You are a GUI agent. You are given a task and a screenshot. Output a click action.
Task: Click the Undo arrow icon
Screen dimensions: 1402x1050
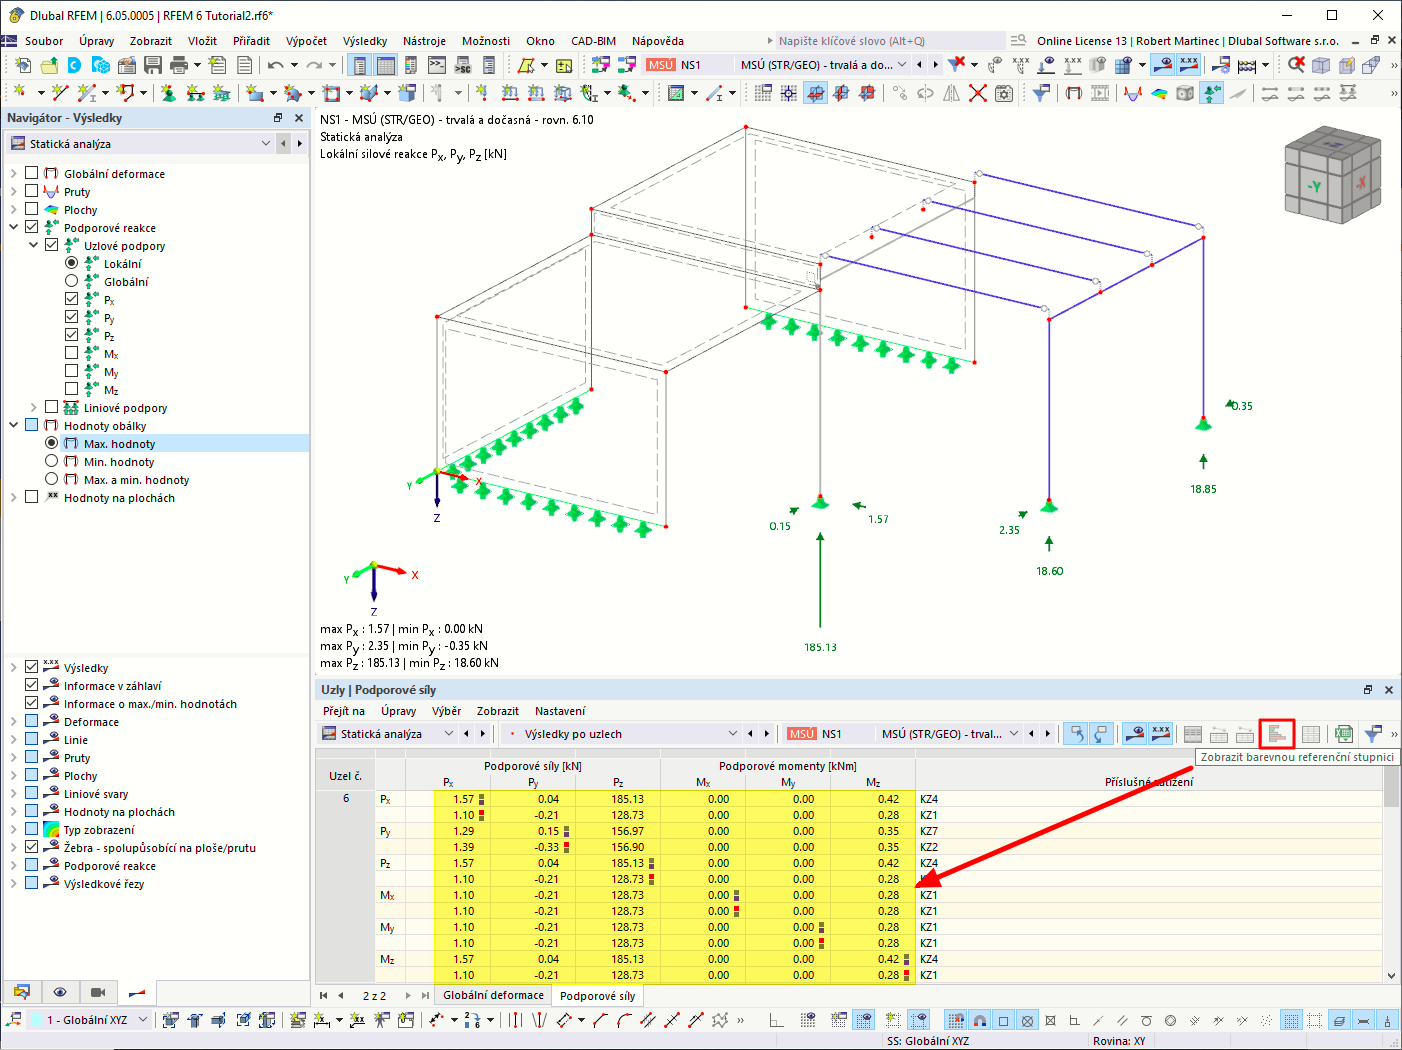(276, 65)
